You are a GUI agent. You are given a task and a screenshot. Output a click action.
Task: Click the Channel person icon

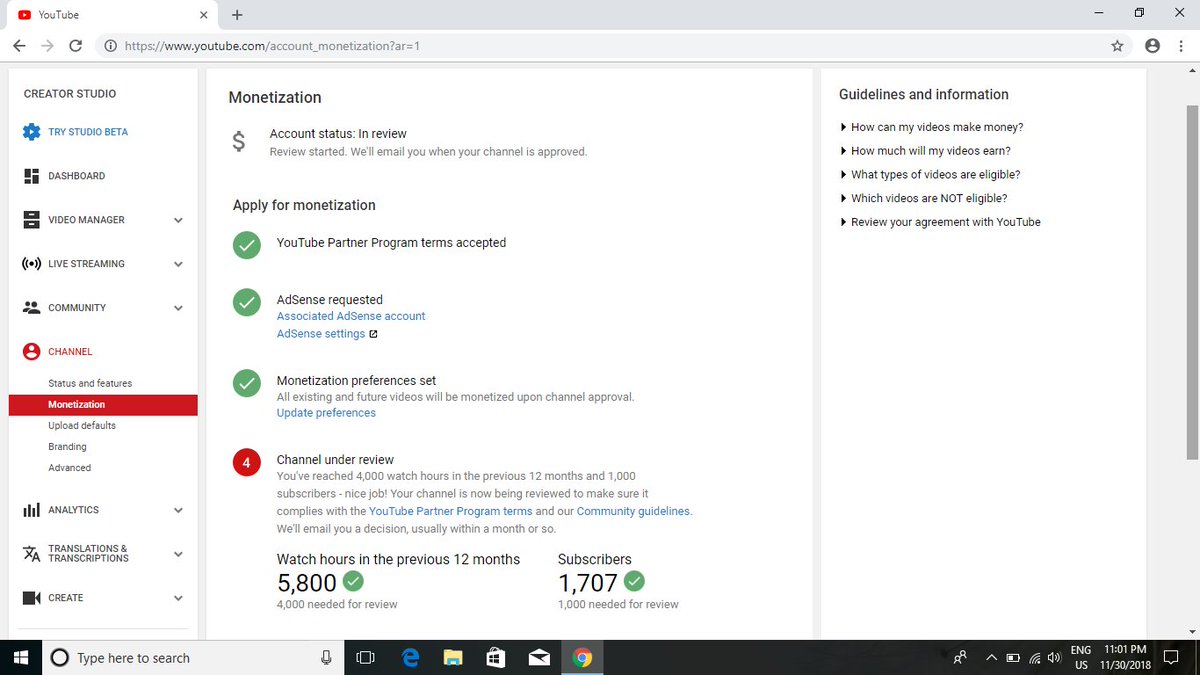point(31,352)
